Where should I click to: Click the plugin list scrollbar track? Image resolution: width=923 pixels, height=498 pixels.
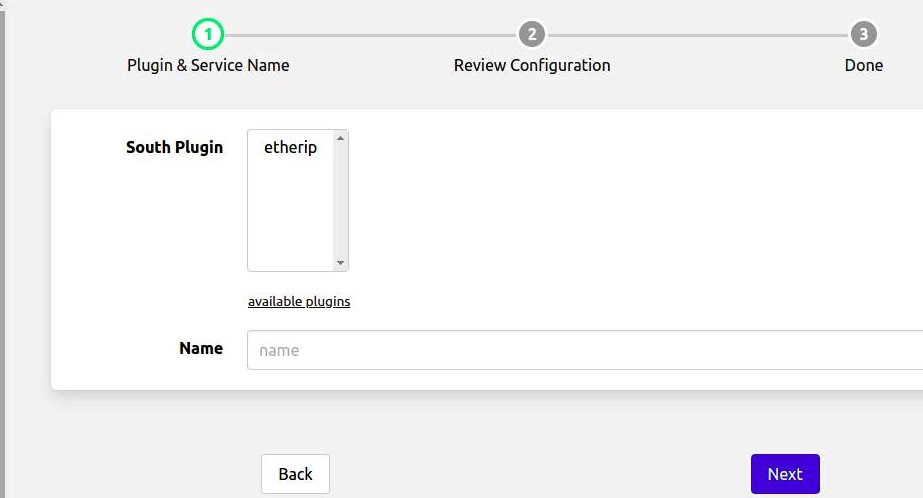point(341,200)
